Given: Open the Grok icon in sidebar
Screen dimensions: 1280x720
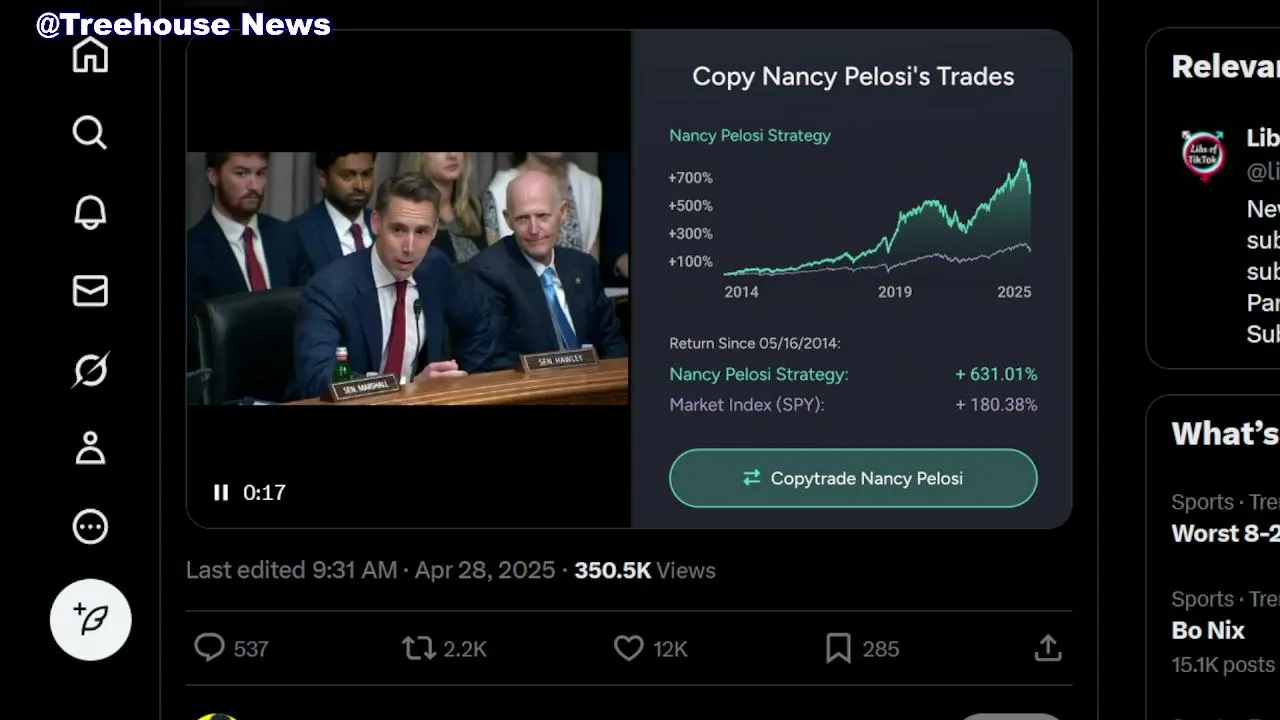Looking at the screenshot, I should tap(90, 370).
